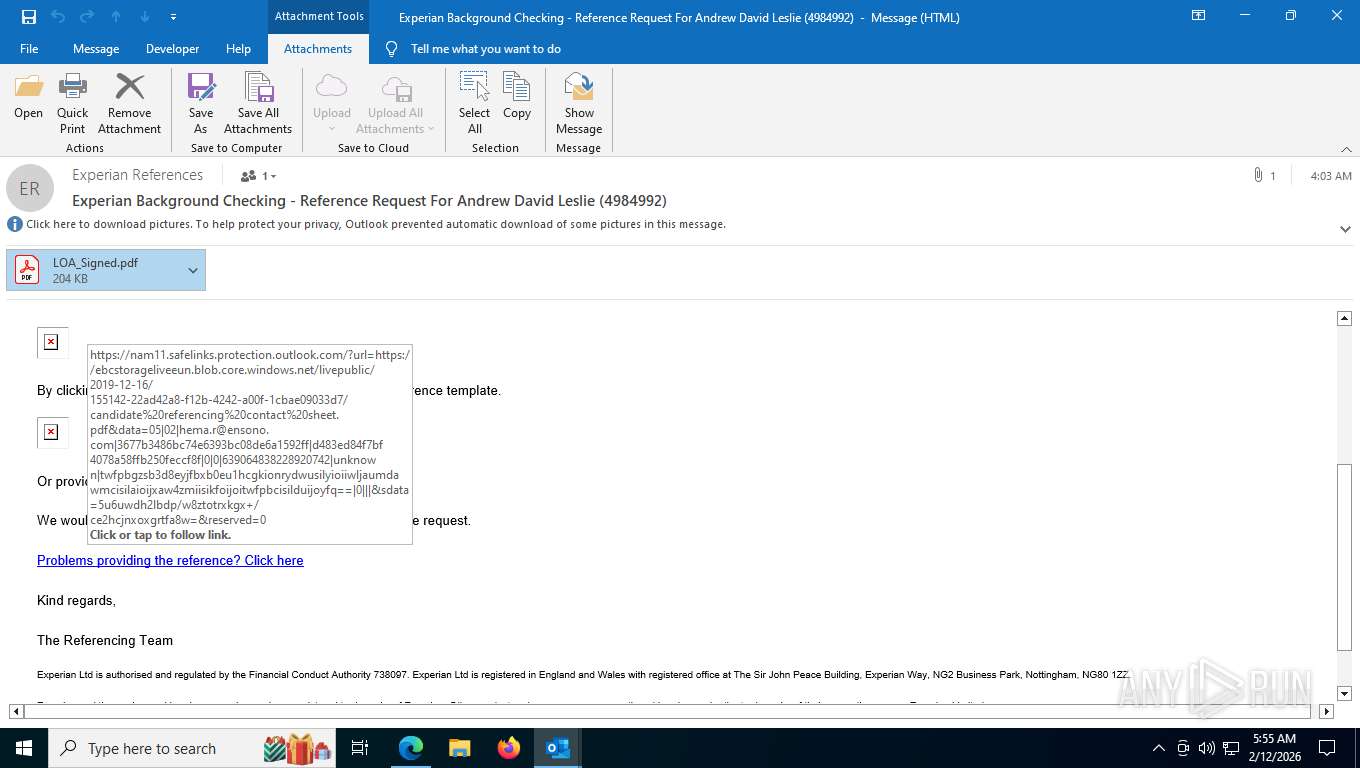Click horizontal scrollbar right arrow
This screenshot has height=768, width=1360.
point(1326,711)
